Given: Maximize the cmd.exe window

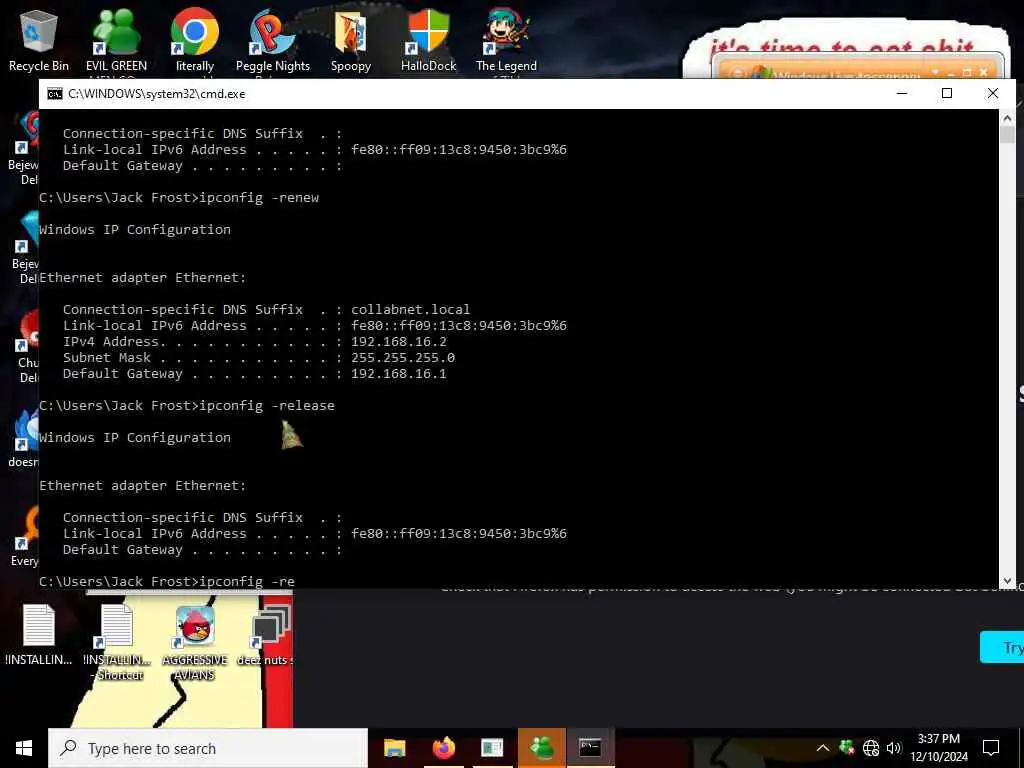Looking at the screenshot, I should [947, 93].
